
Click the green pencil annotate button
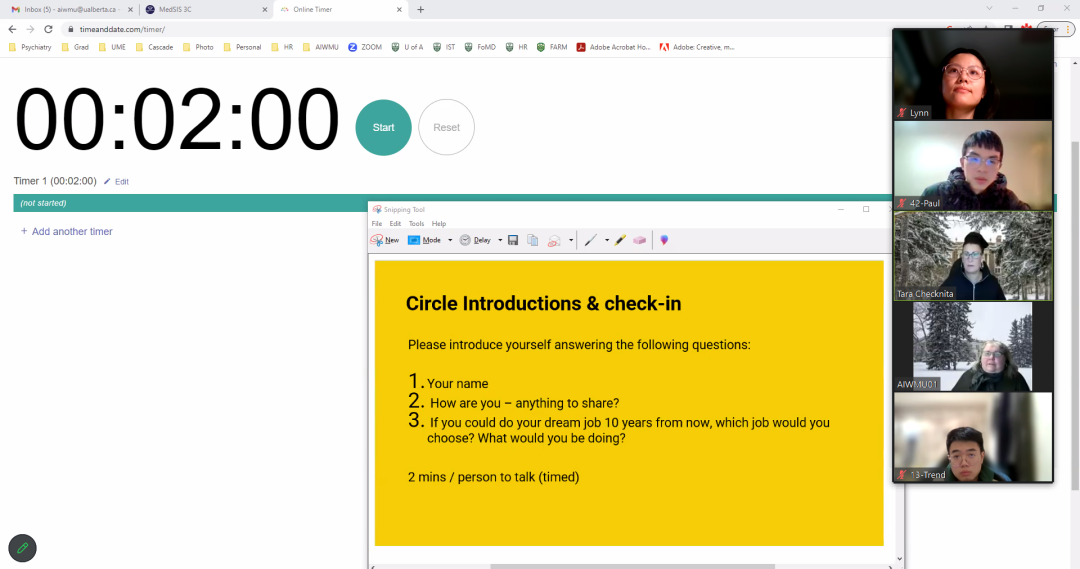click(22, 548)
